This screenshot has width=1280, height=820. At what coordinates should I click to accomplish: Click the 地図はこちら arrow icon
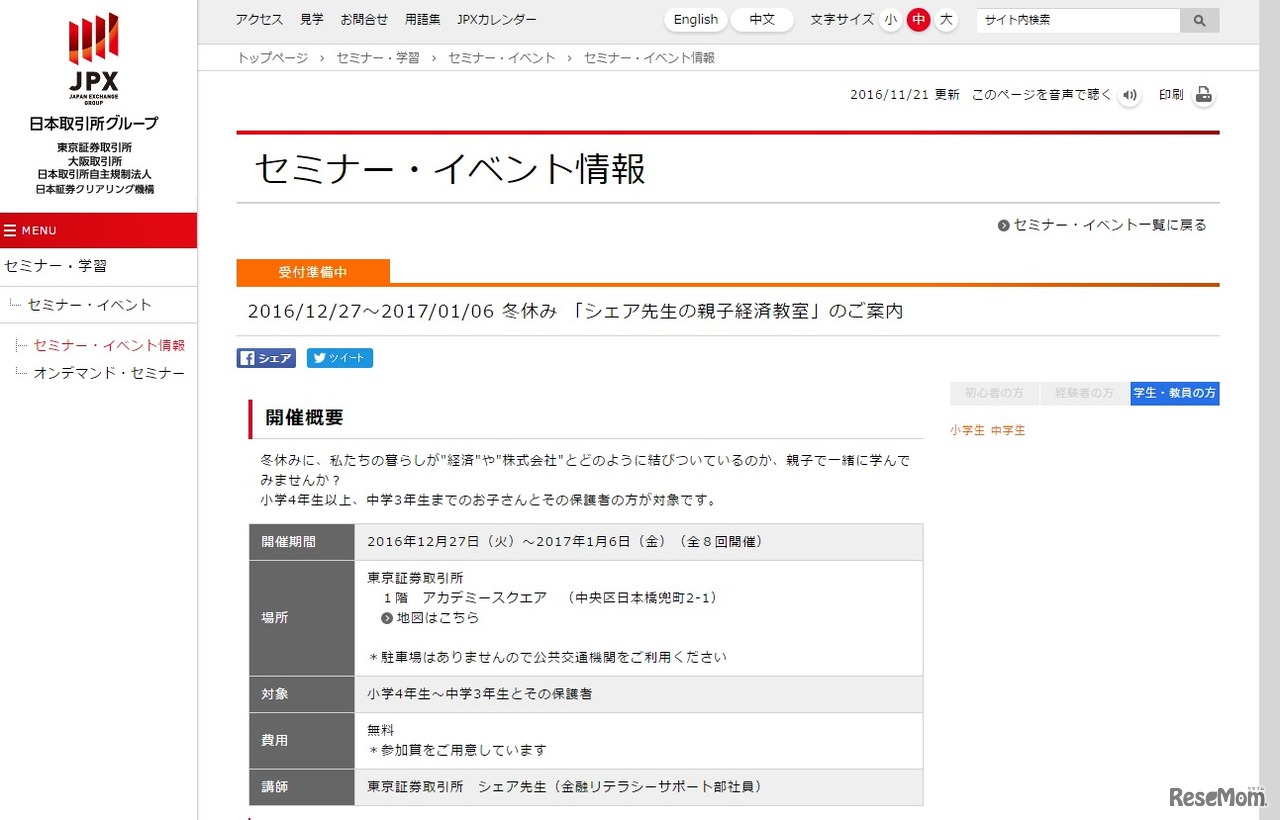click(387, 618)
